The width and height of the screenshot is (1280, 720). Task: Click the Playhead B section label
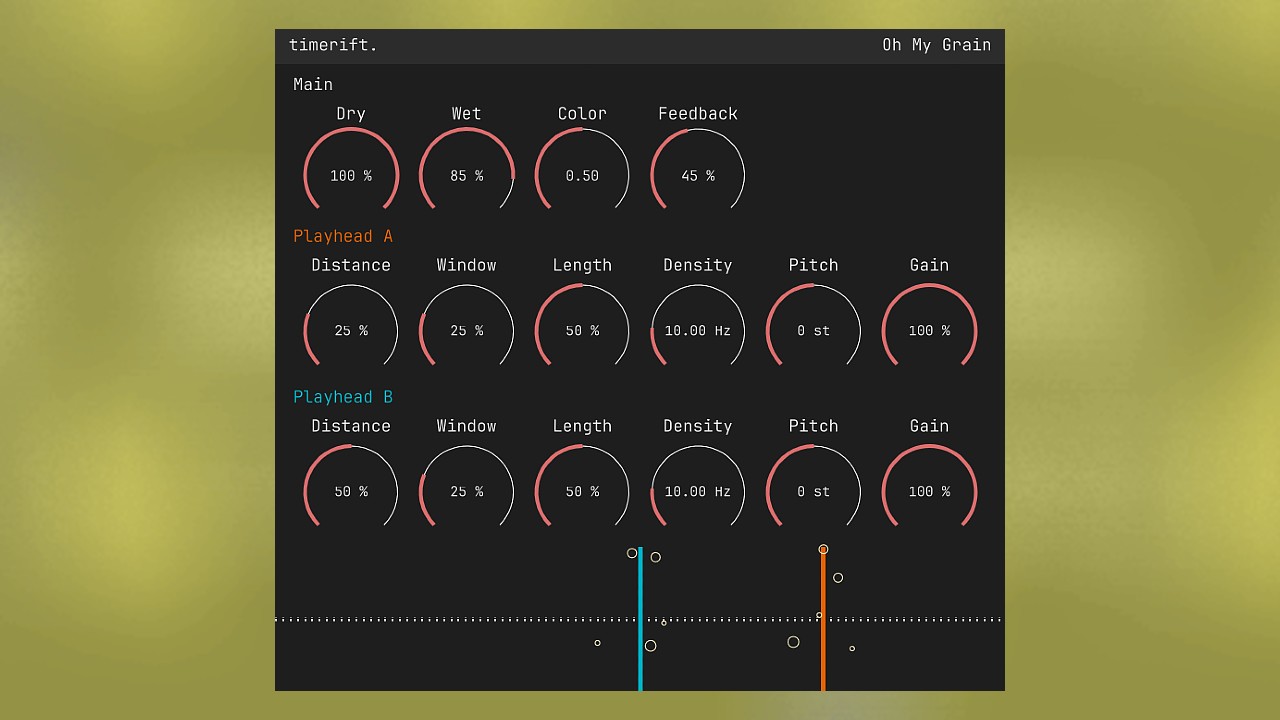pos(343,397)
